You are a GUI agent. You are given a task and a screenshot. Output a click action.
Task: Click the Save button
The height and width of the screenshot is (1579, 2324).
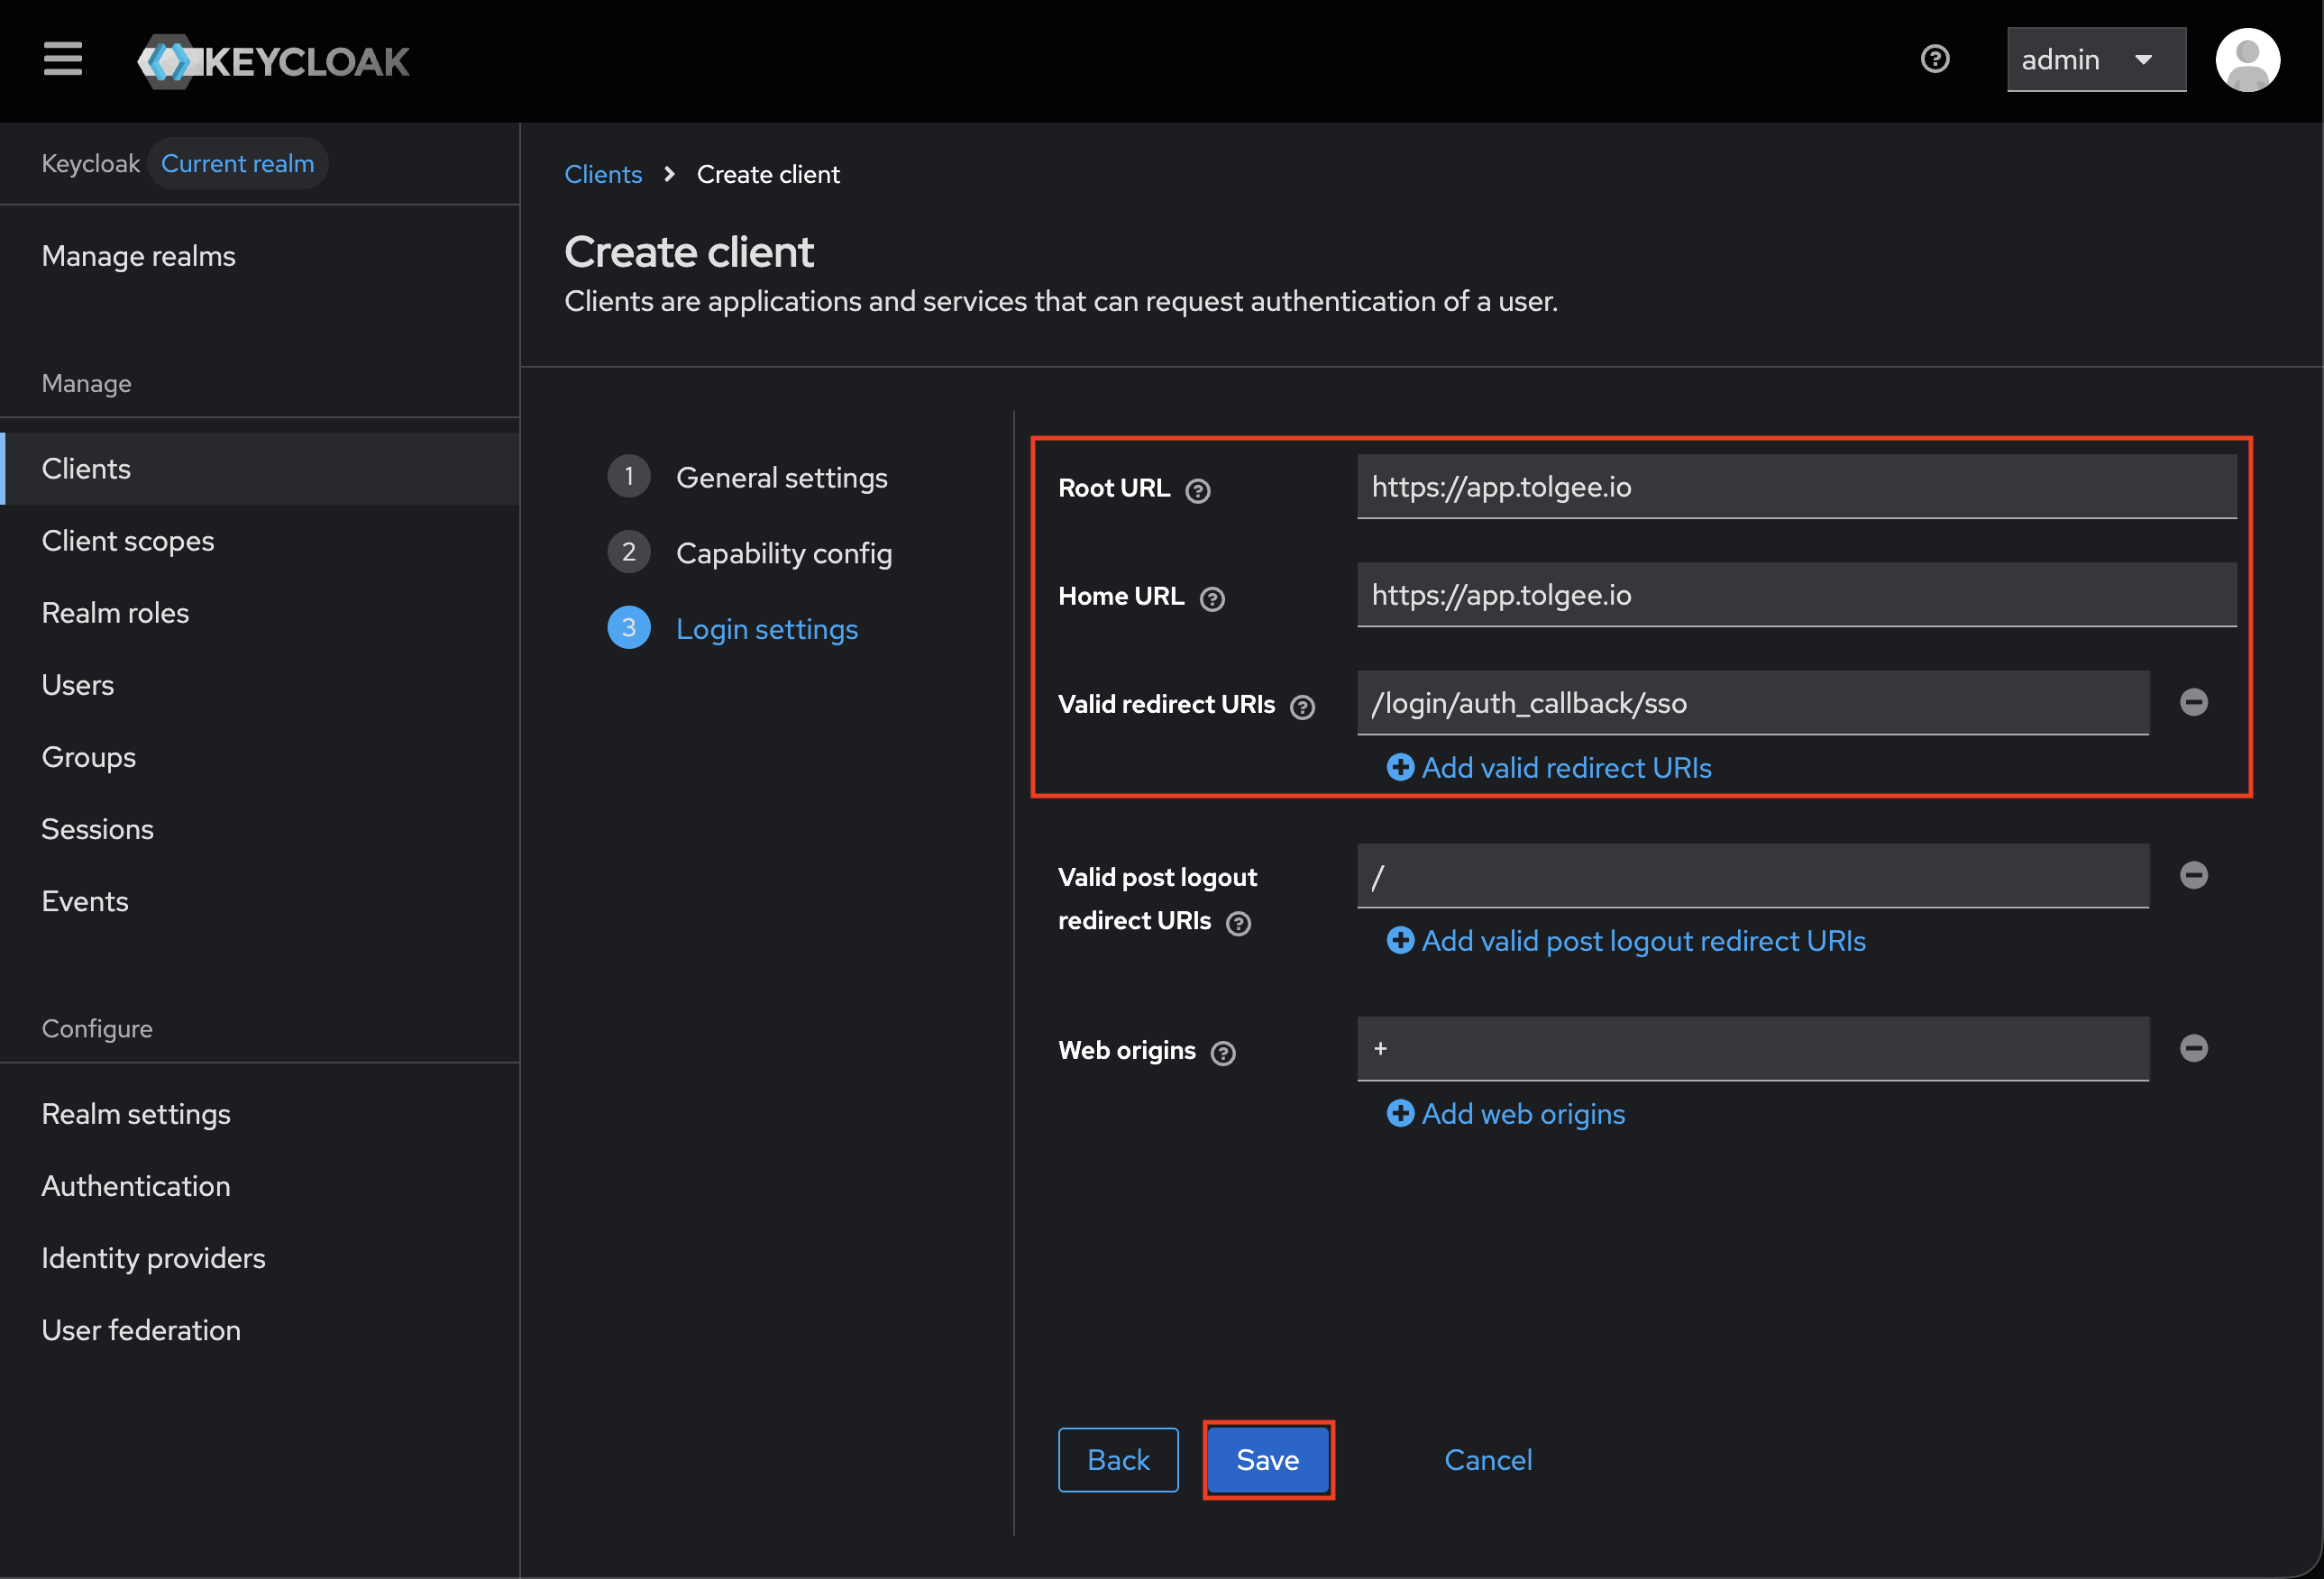[1267, 1460]
